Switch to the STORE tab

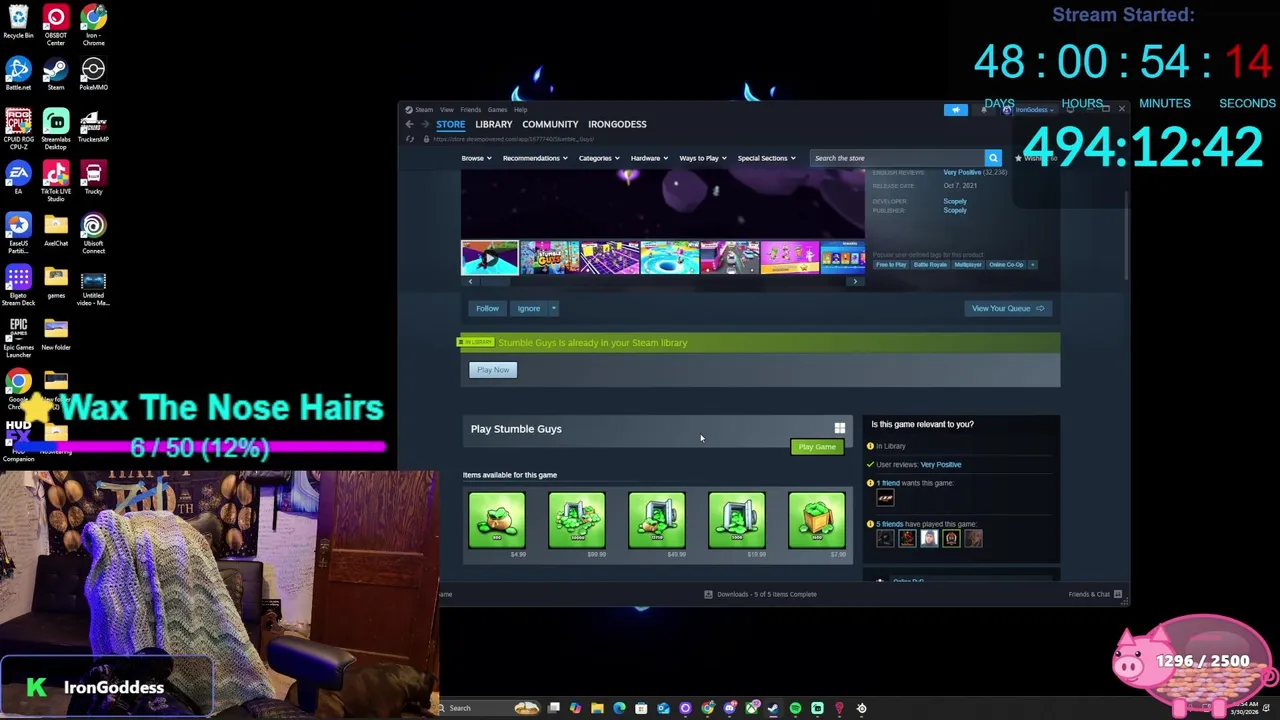click(450, 124)
